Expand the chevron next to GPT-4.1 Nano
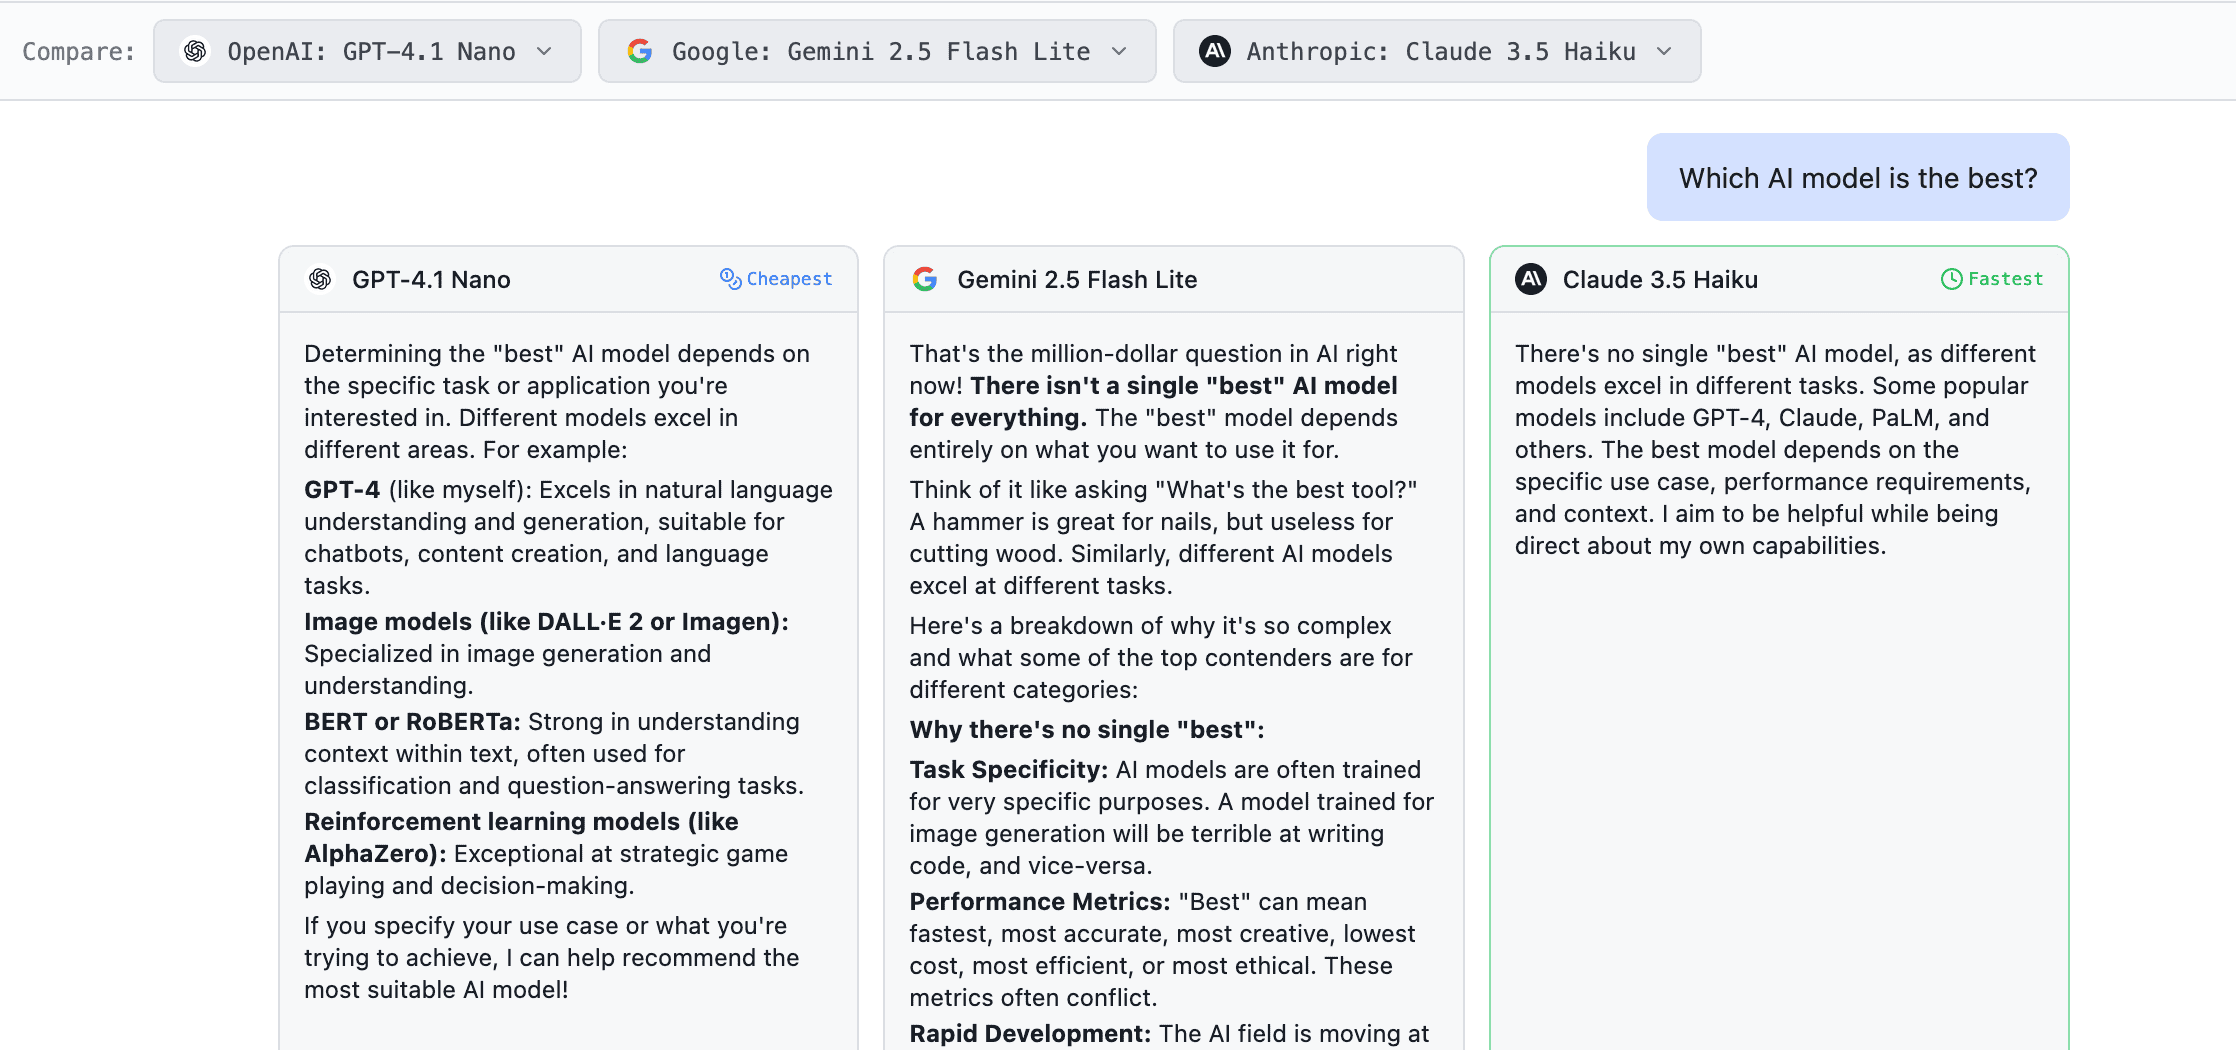Viewport: 2236px width, 1050px height. pyautogui.click(x=544, y=51)
